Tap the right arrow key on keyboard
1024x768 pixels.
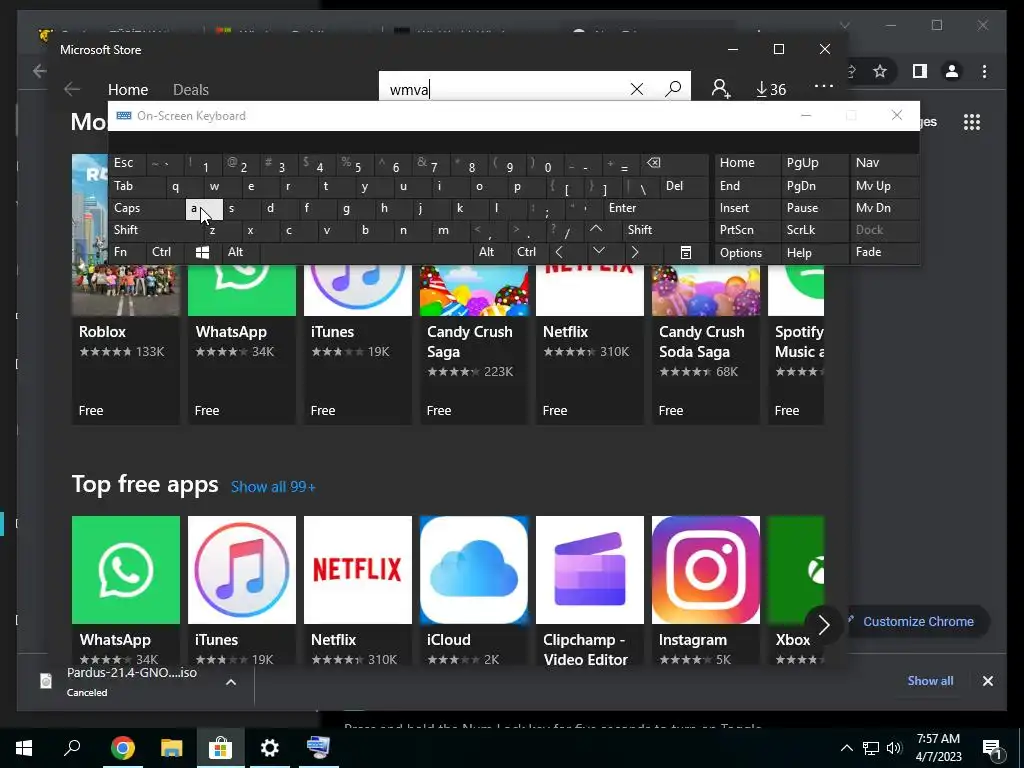pos(634,252)
